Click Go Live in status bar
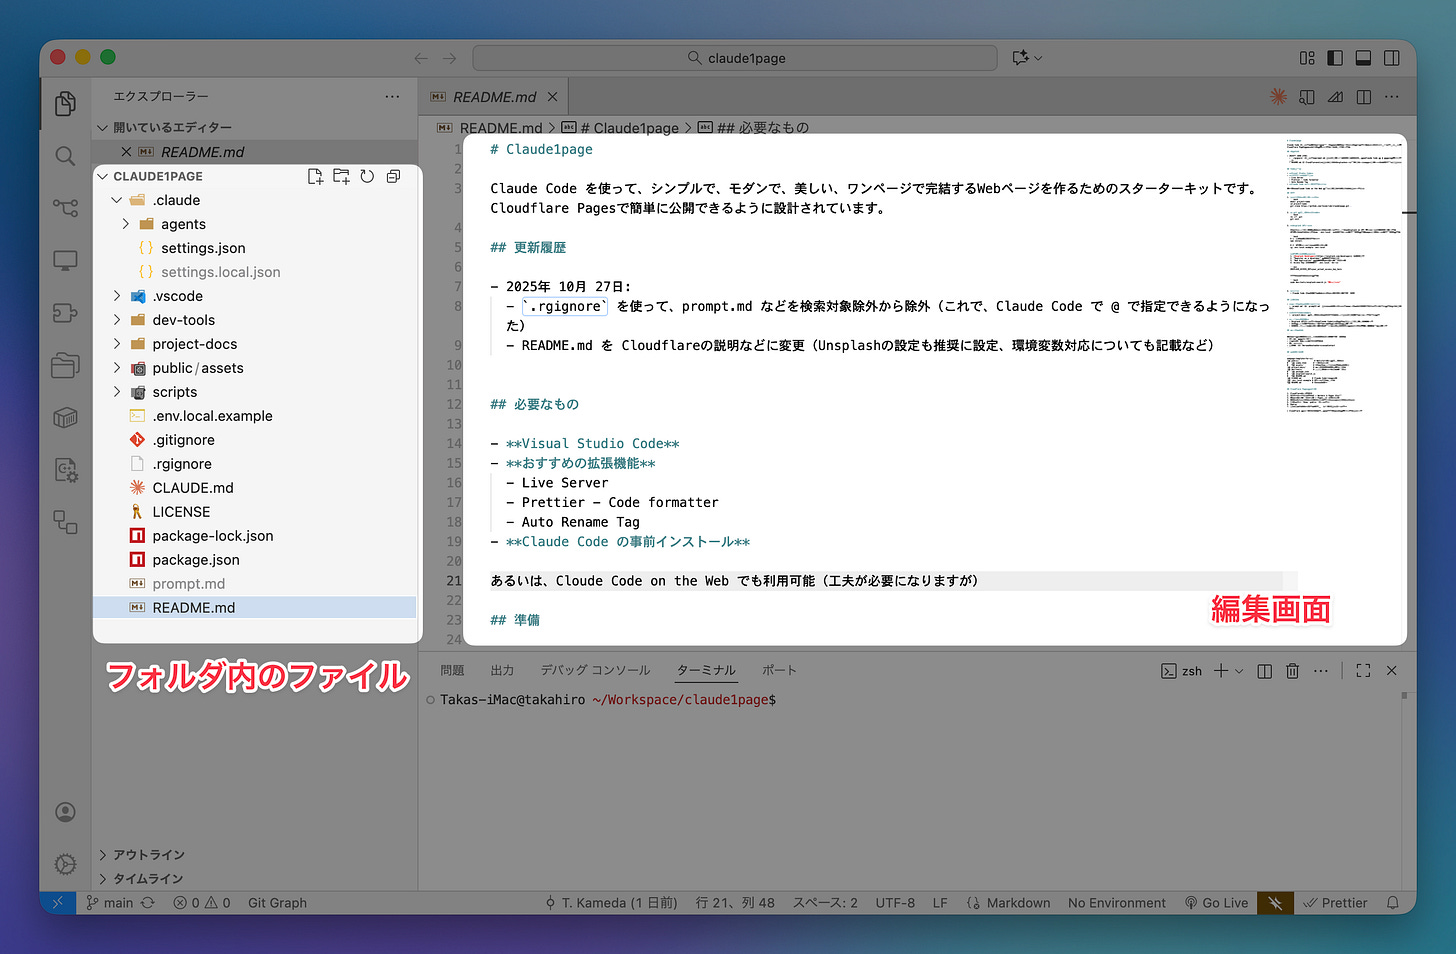 click(x=1216, y=903)
